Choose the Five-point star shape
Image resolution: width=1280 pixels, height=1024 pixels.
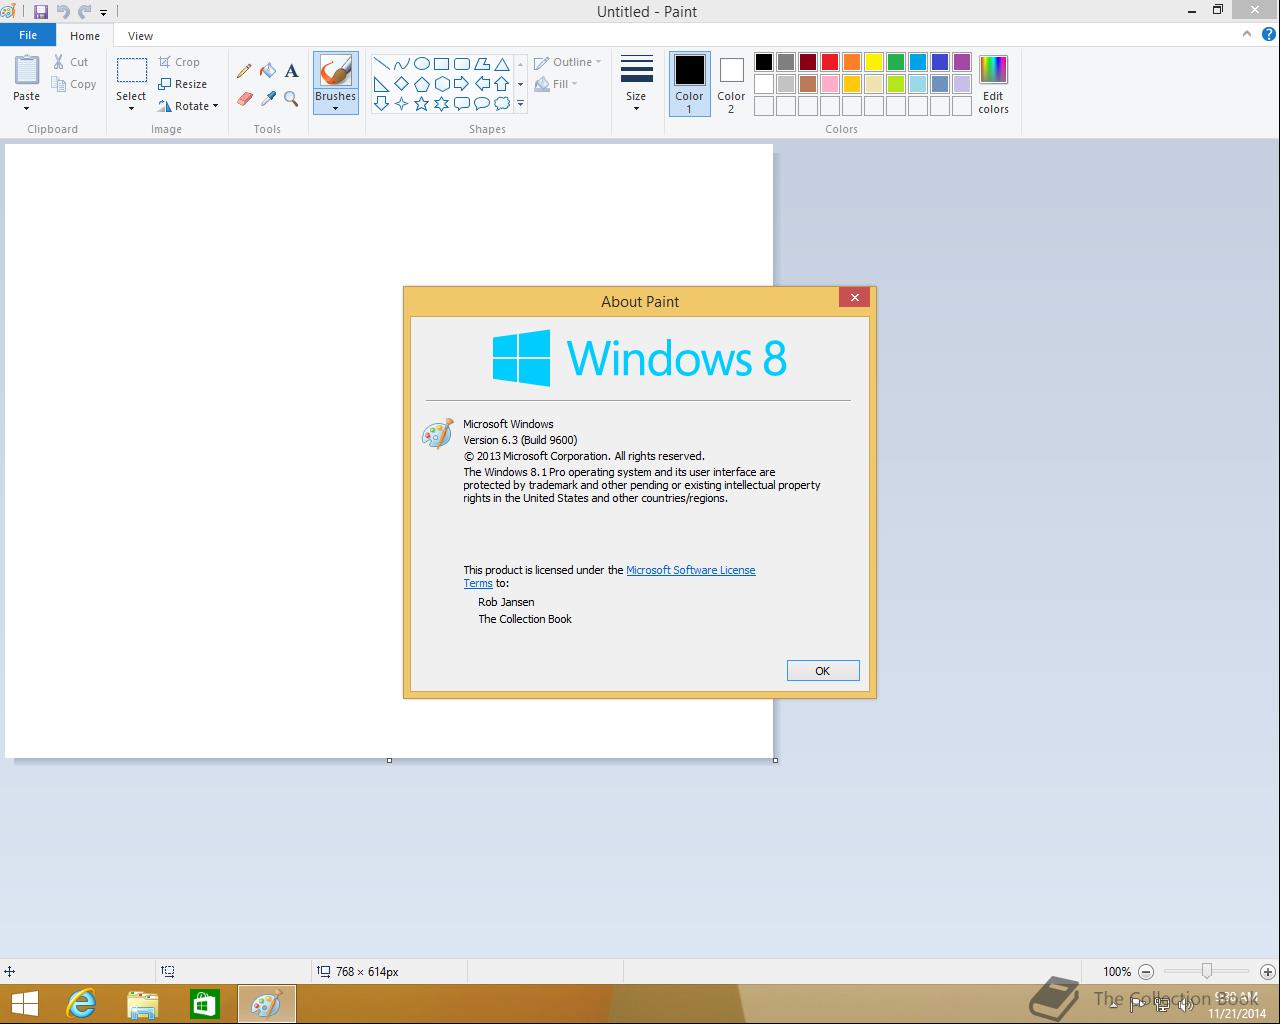421,103
